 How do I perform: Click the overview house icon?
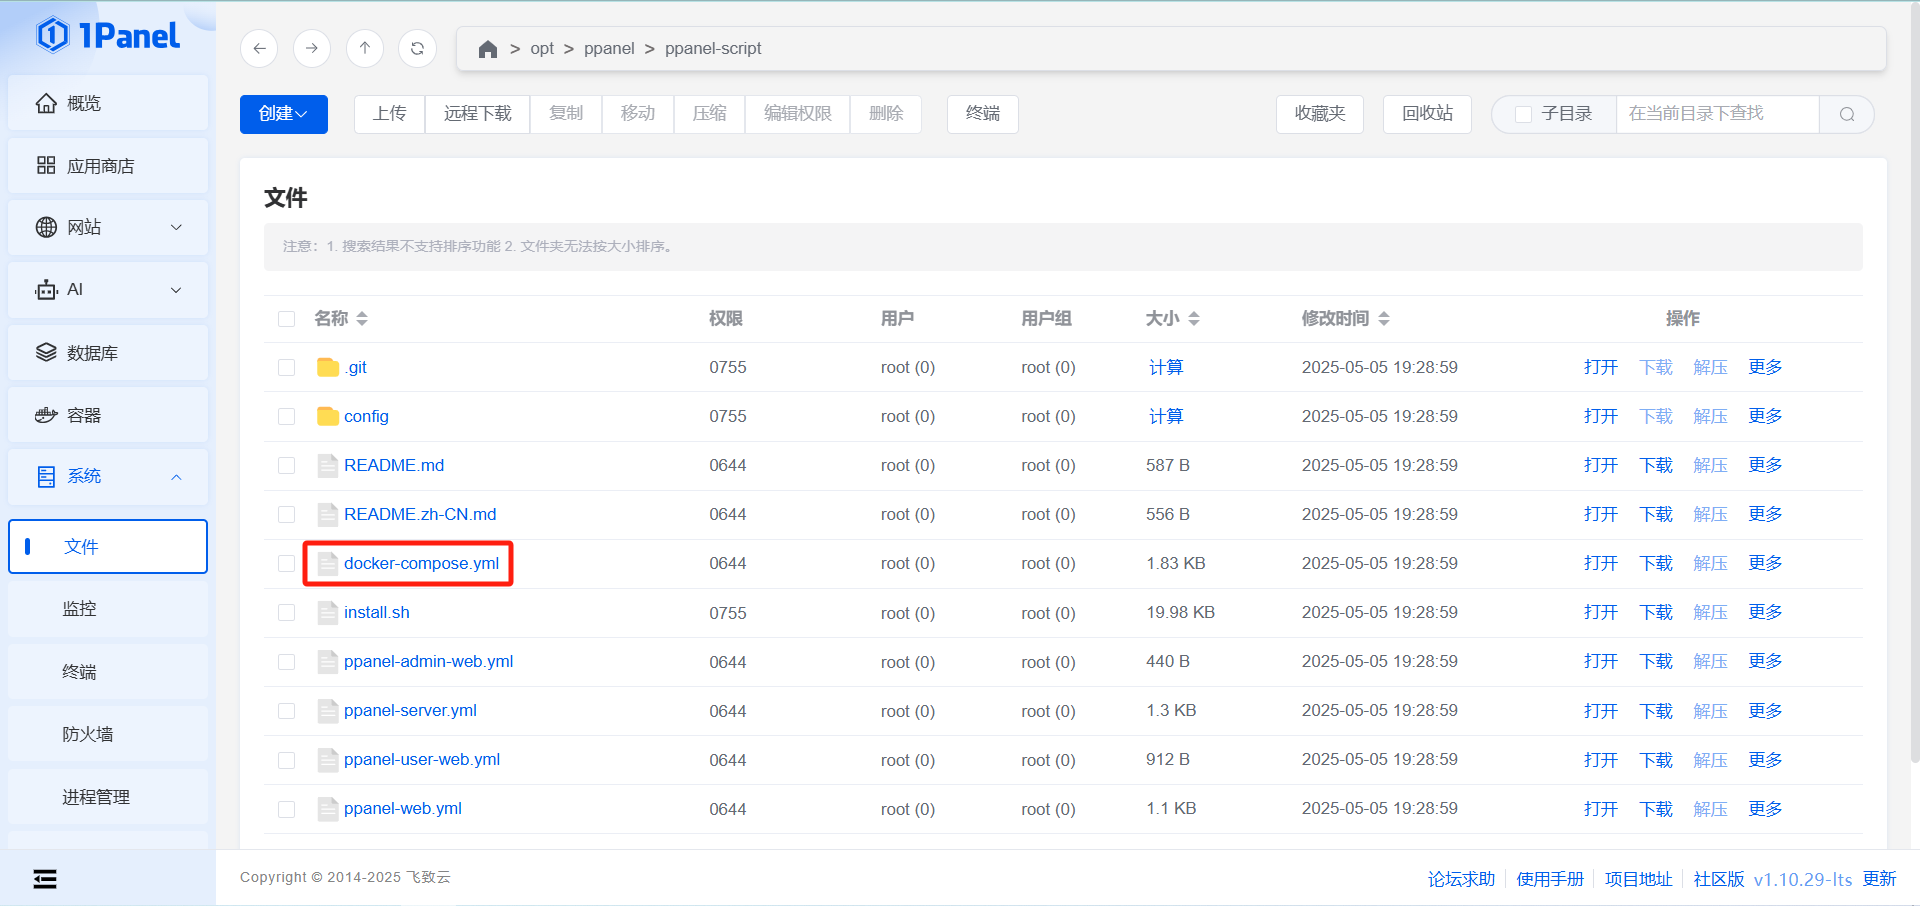click(x=46, y=103)
